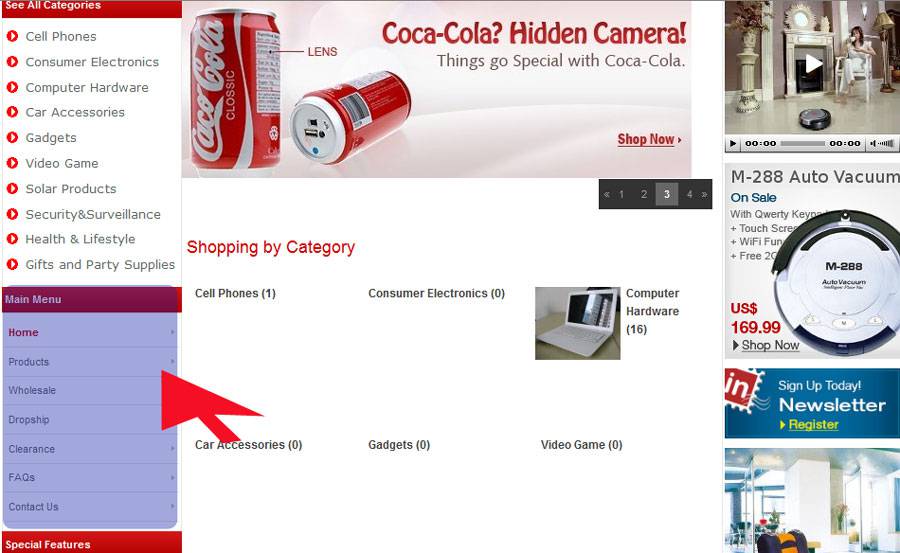Seek using the video progress bar
Viewport: 900px width, 553px height.
[803, 144]
